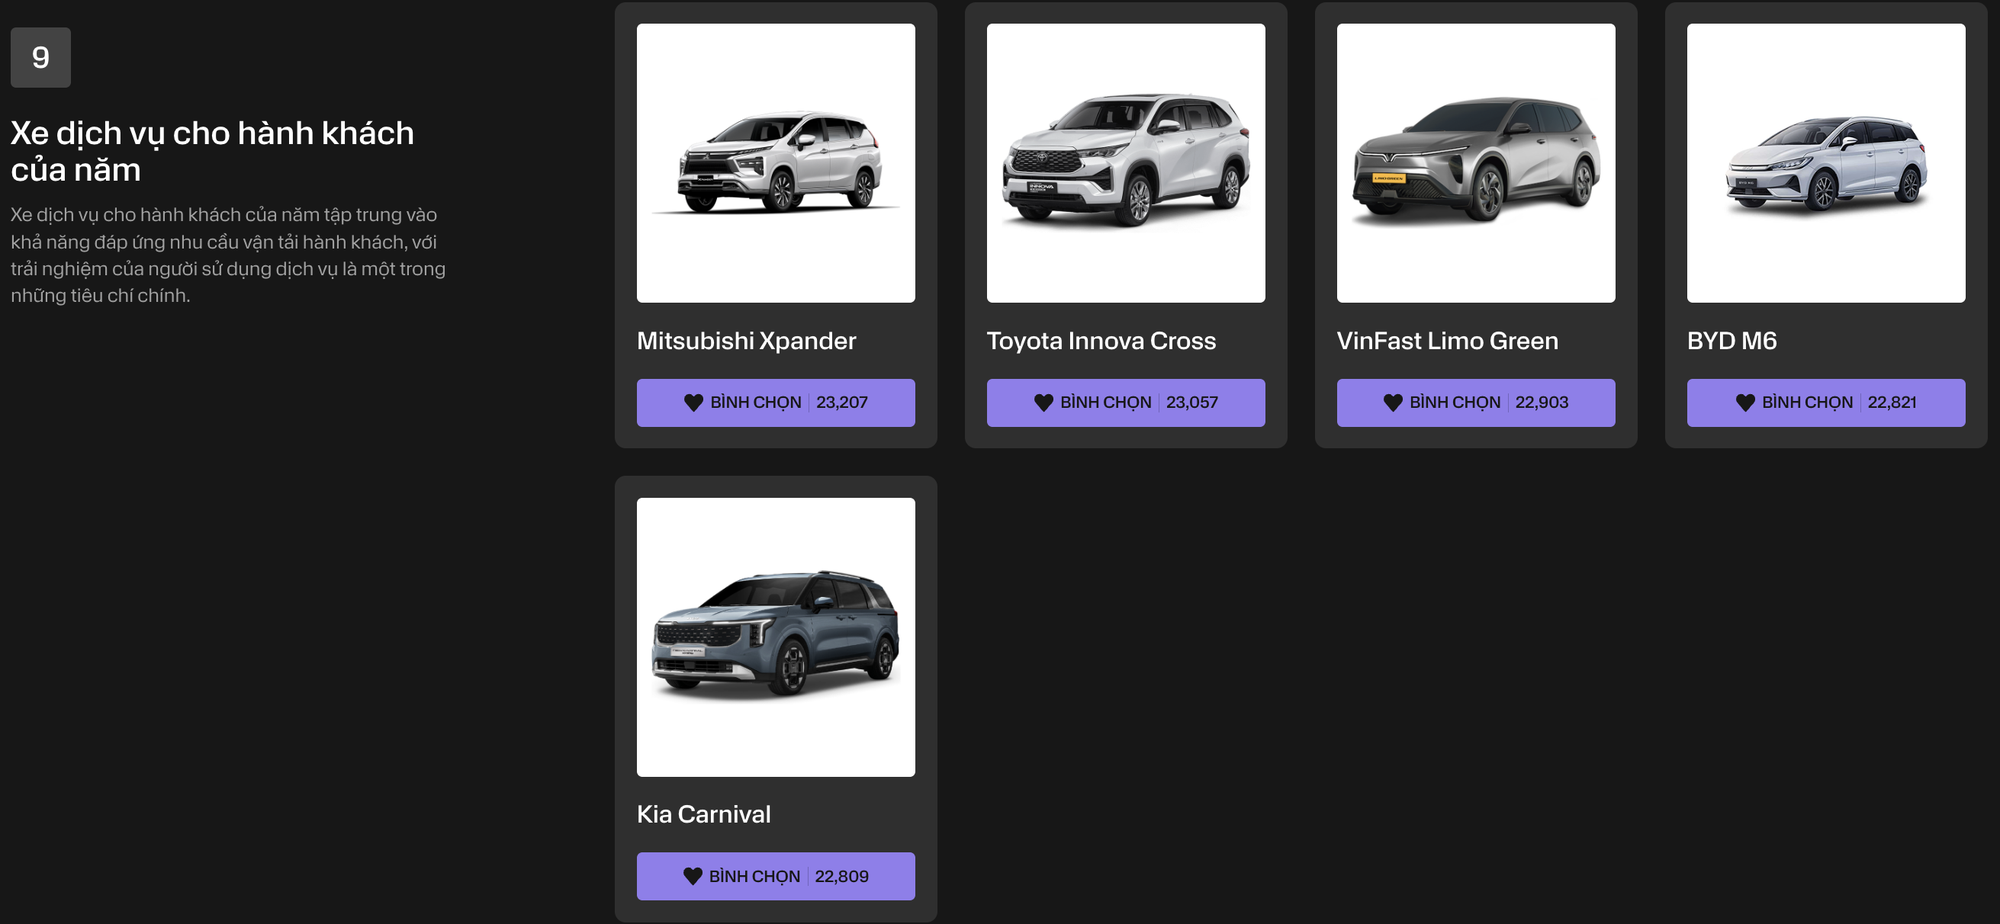Vote for Toyota Innova Cross

pos(1126,403)
